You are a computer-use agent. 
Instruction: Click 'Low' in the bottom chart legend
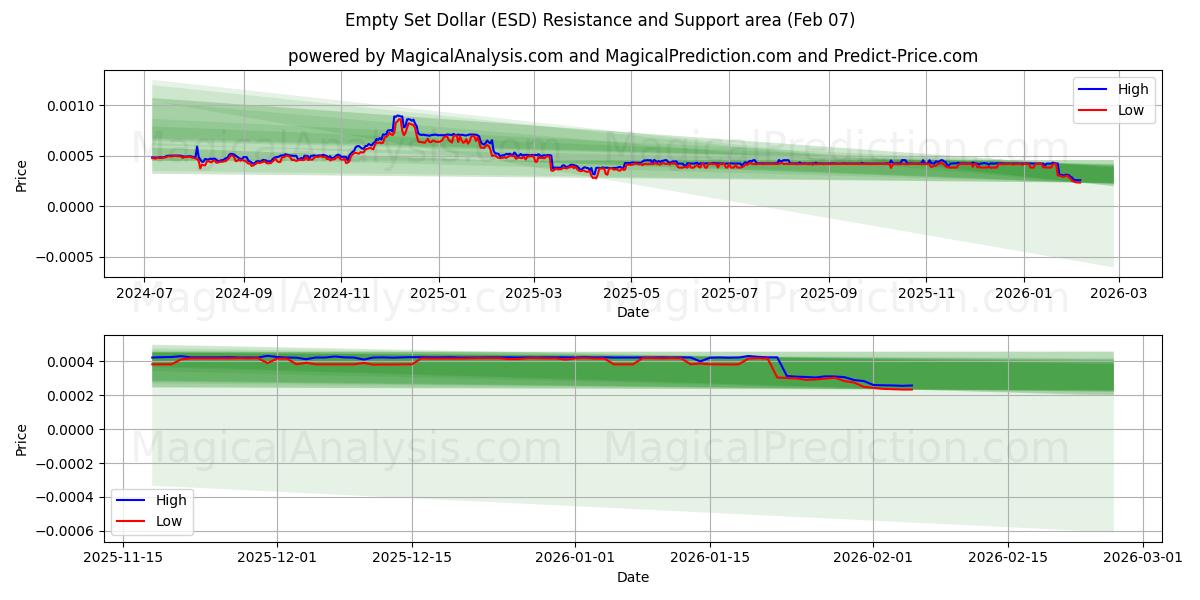click(x=169, y=521)
